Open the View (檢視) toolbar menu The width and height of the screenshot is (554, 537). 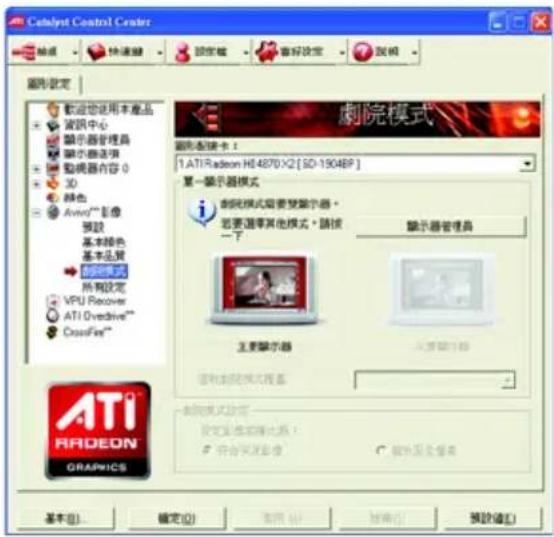coord(44,52)
